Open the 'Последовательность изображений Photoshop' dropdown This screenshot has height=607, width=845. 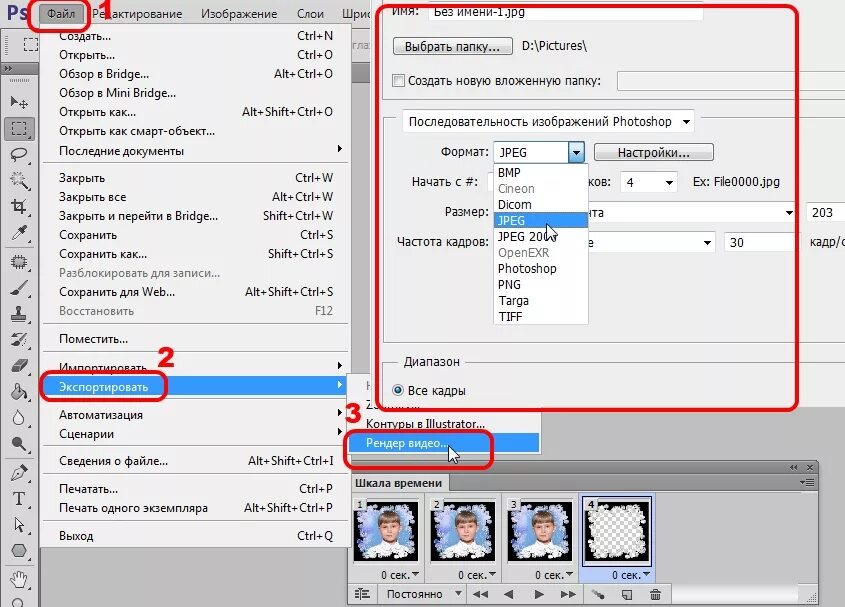(x=548, y=121)
